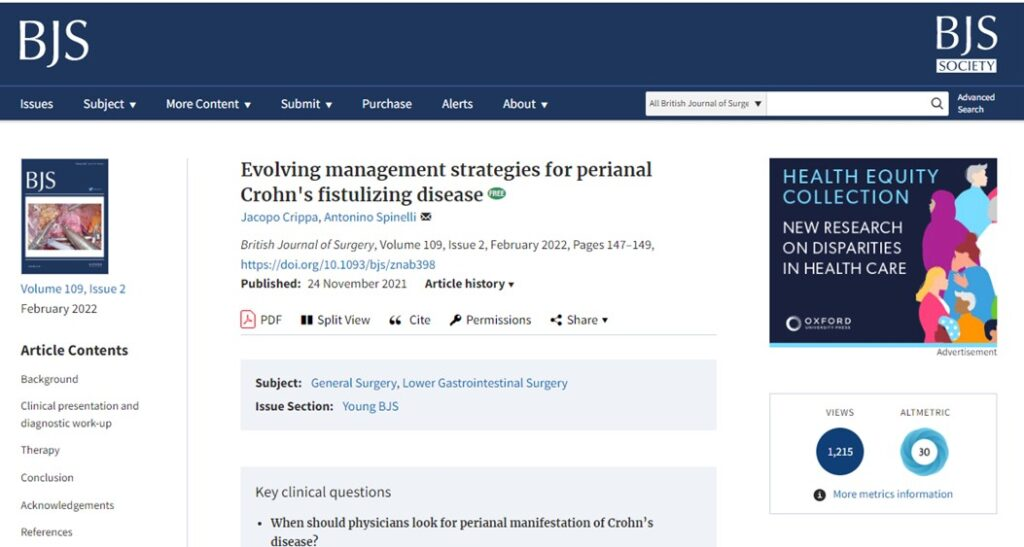Screen dimensions: 1024x547
Task: Click the BJS logo top left
Action: [x=54, y=41]
